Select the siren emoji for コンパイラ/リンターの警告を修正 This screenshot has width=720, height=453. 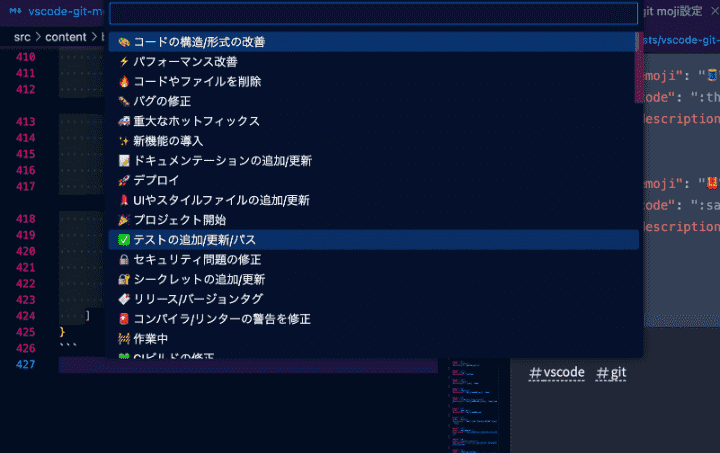pos(124,319)
